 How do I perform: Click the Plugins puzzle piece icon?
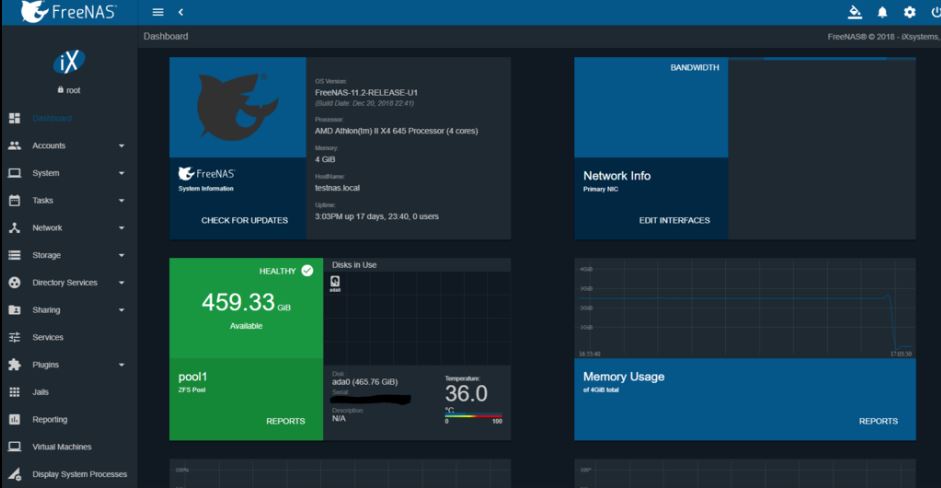[x=14, y=364]
